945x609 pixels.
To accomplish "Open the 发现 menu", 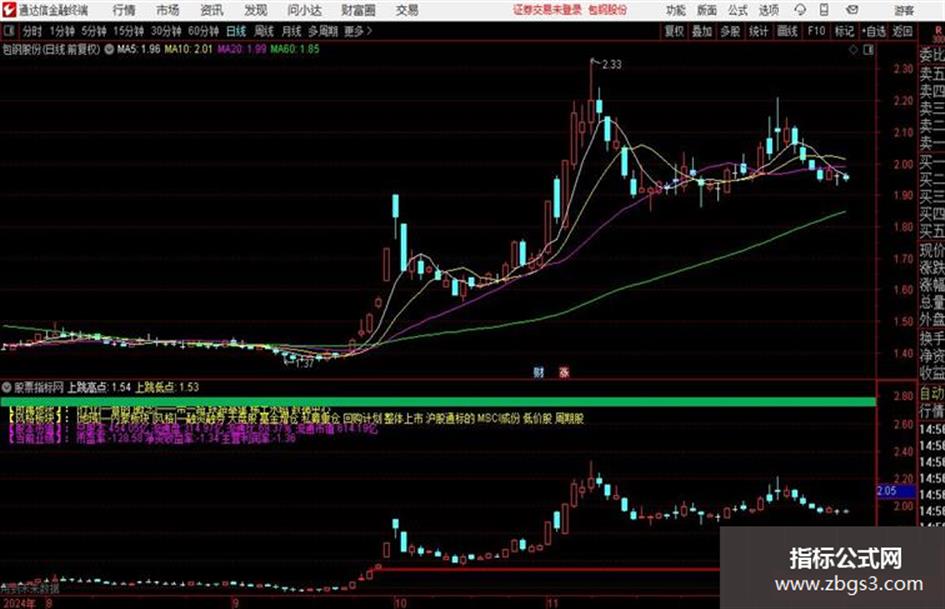I will coord(256,10).
